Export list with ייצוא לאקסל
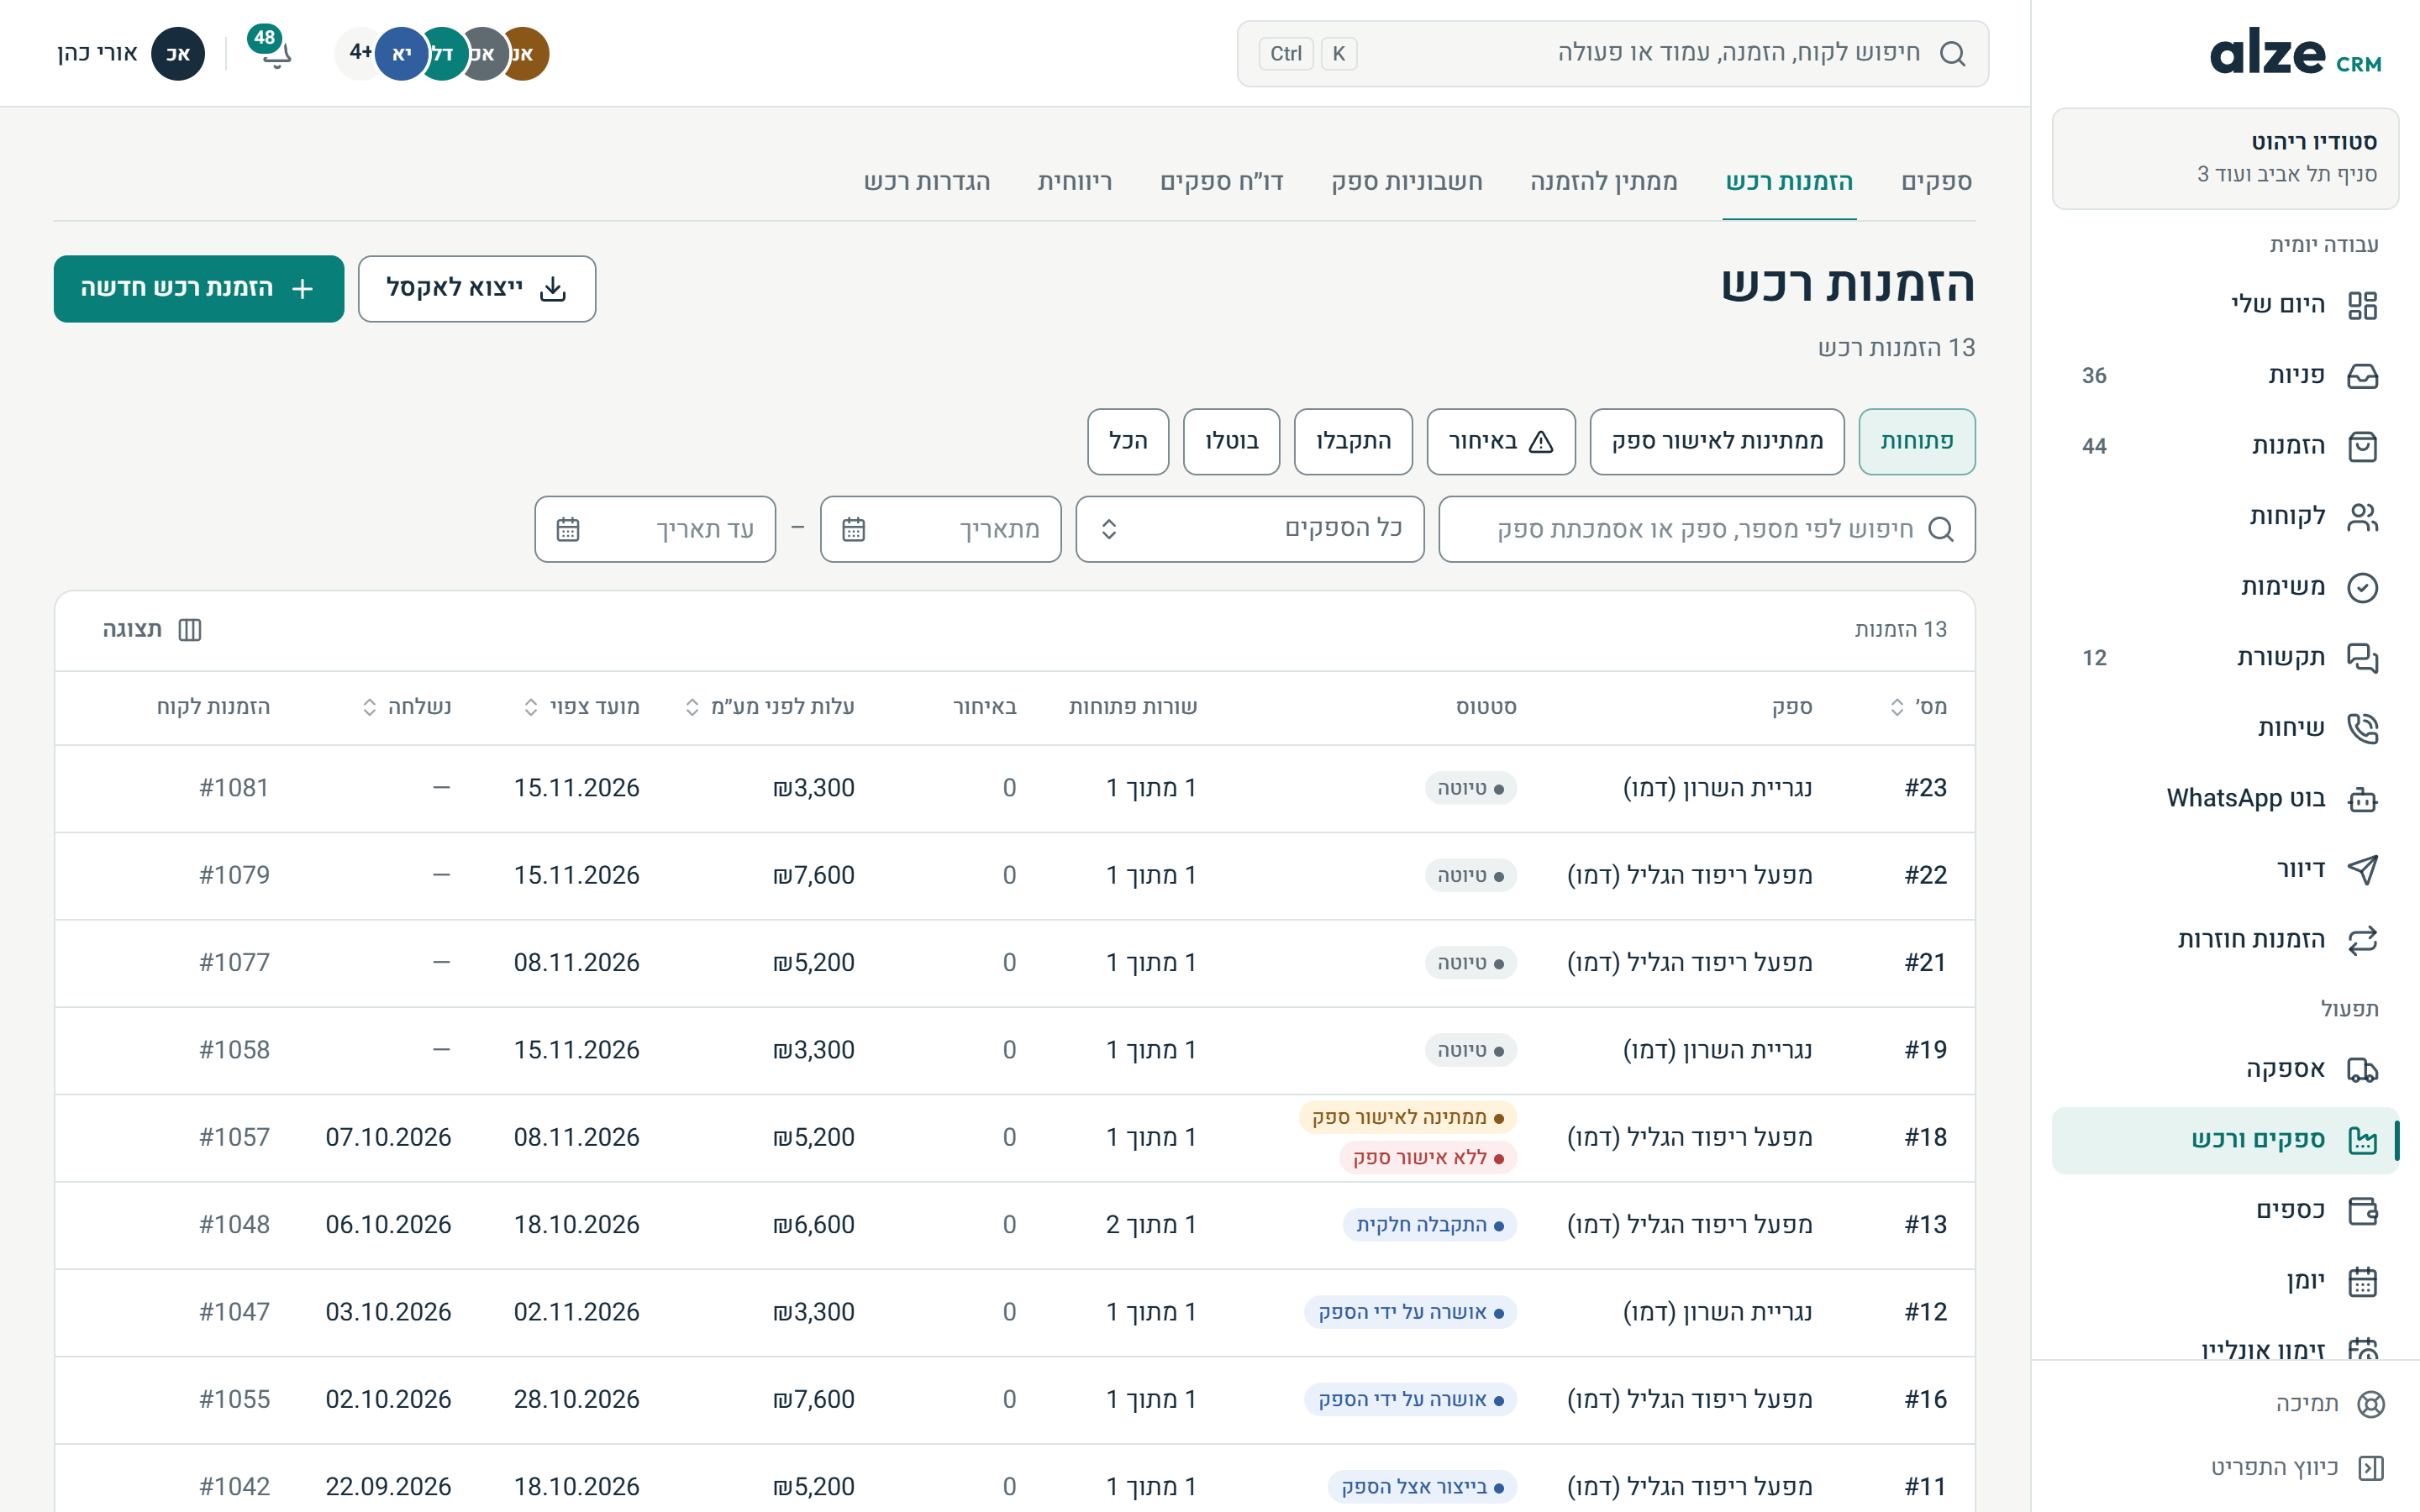The width and height of the screenshot is (2420, 1512). point(477,289)
